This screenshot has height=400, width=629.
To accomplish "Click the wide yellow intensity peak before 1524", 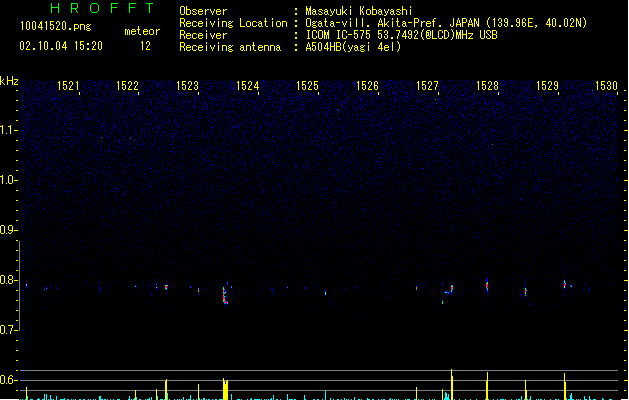I will (x=225, y=389).
